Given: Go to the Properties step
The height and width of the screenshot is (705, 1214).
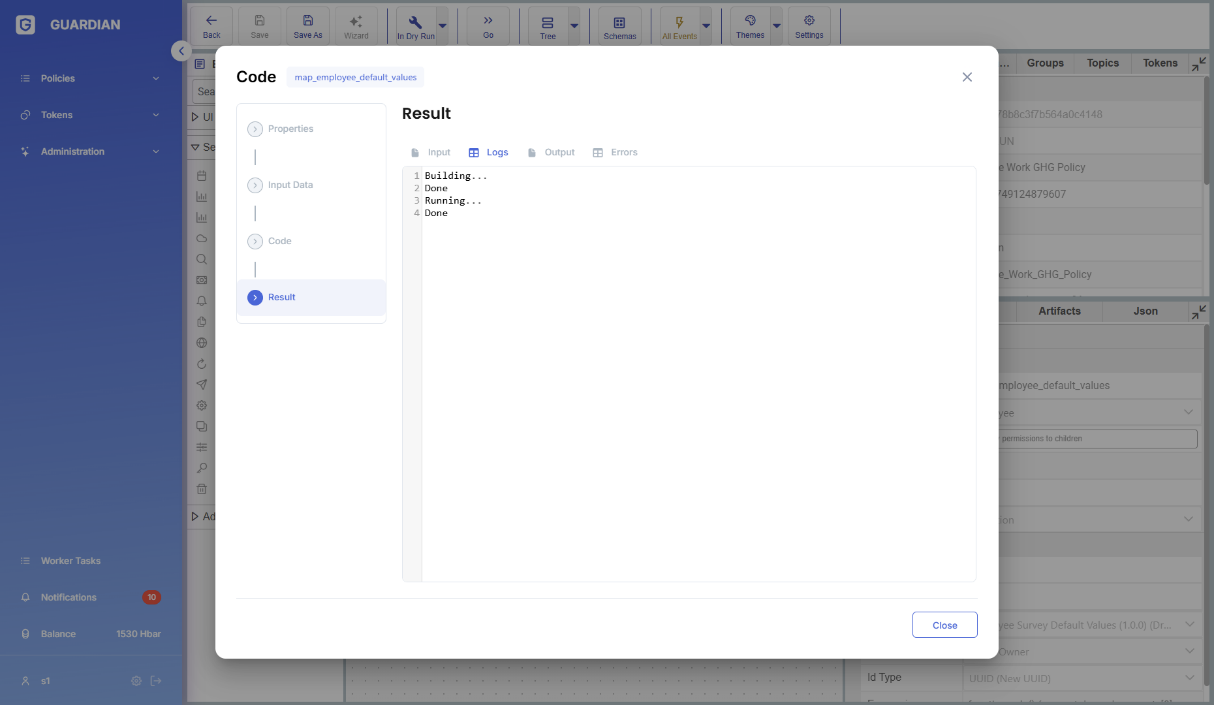Looking at the screenshot, I should (290, 129).
